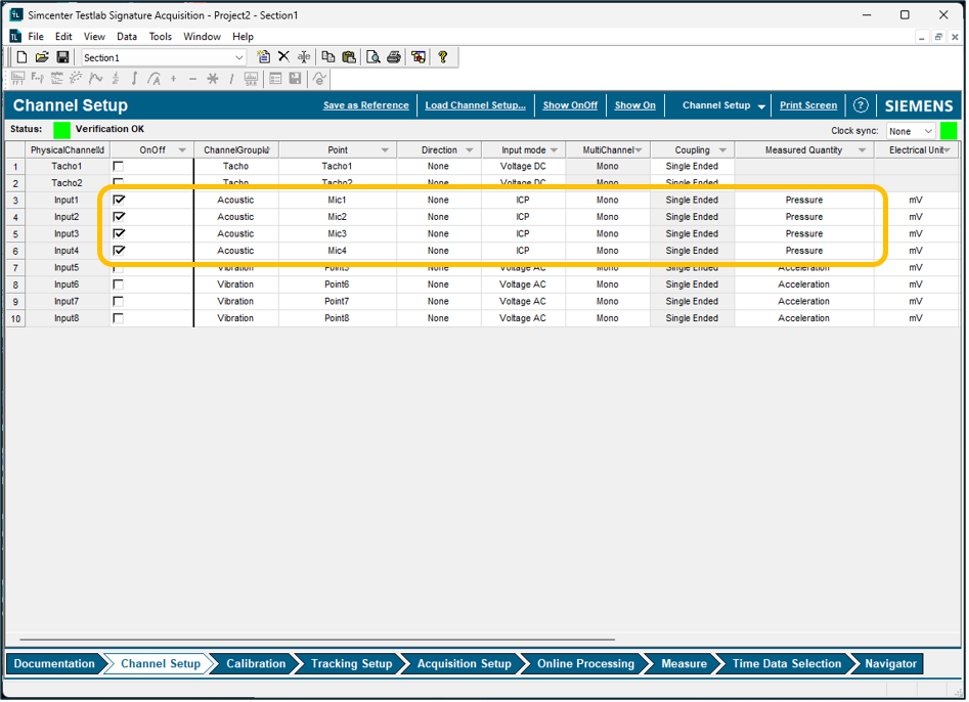
Task: Open the Channel Setup view dropdown in header
Action: click(x=761, y=106)
